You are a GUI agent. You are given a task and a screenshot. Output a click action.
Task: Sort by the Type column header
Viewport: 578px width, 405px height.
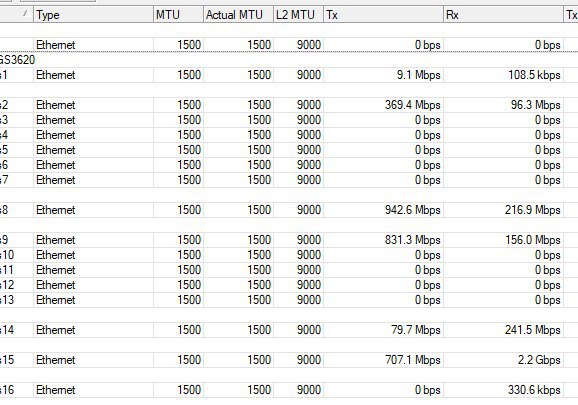pos(93,15)
